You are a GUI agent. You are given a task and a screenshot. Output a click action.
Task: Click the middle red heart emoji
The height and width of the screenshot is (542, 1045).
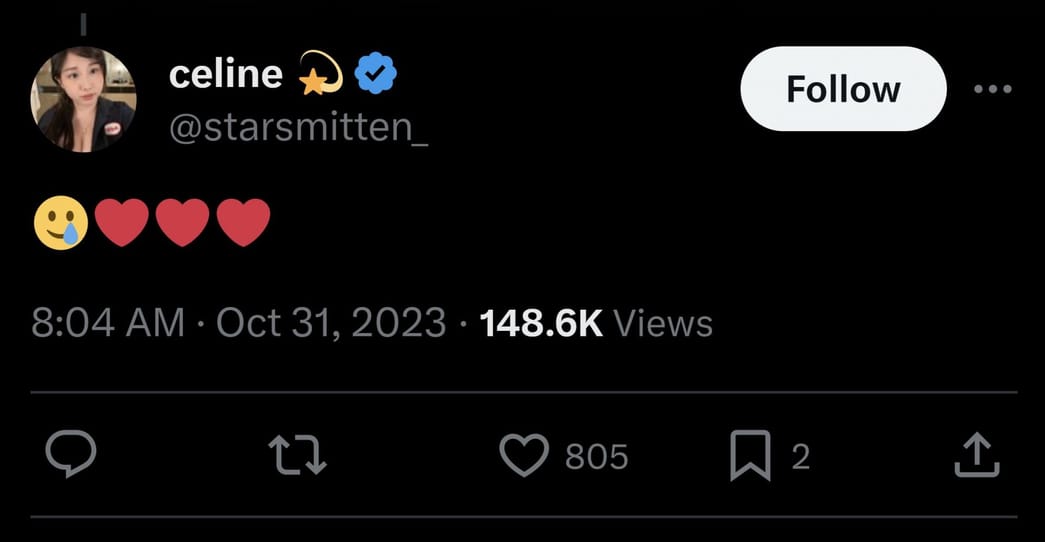point(182,222)
